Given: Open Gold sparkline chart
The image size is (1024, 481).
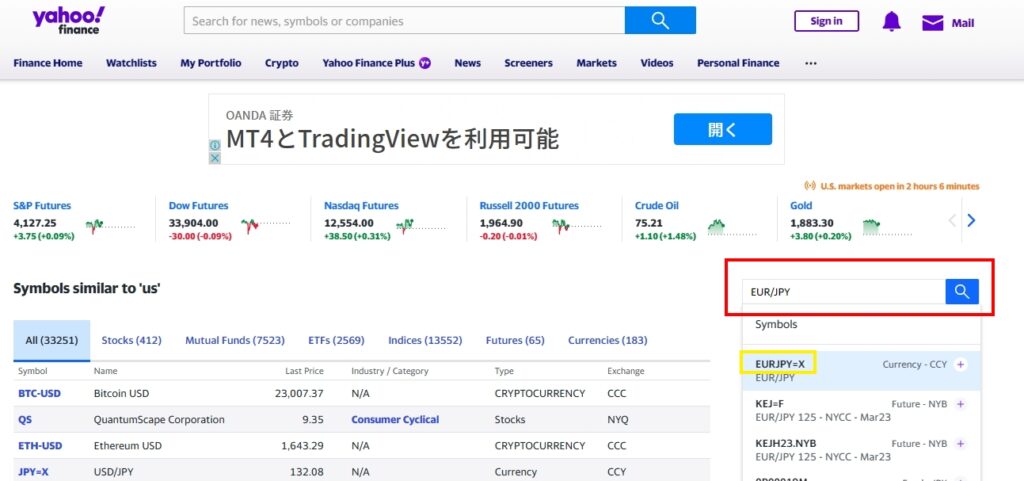Looking at the screenshot, I should click(888, 226).
